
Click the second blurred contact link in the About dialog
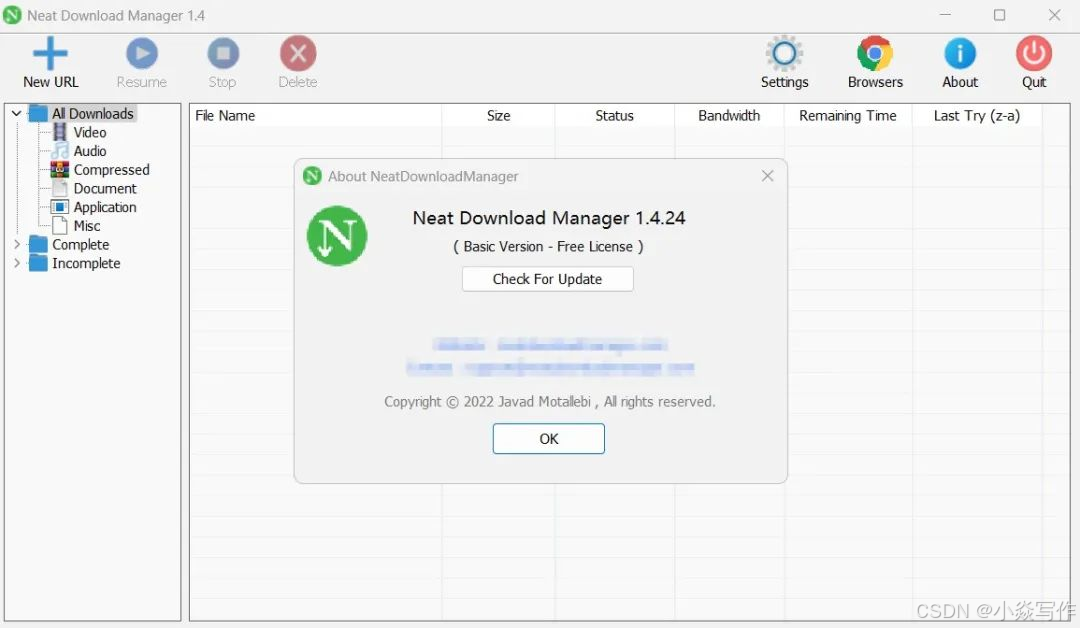click(x=550, y=368)
